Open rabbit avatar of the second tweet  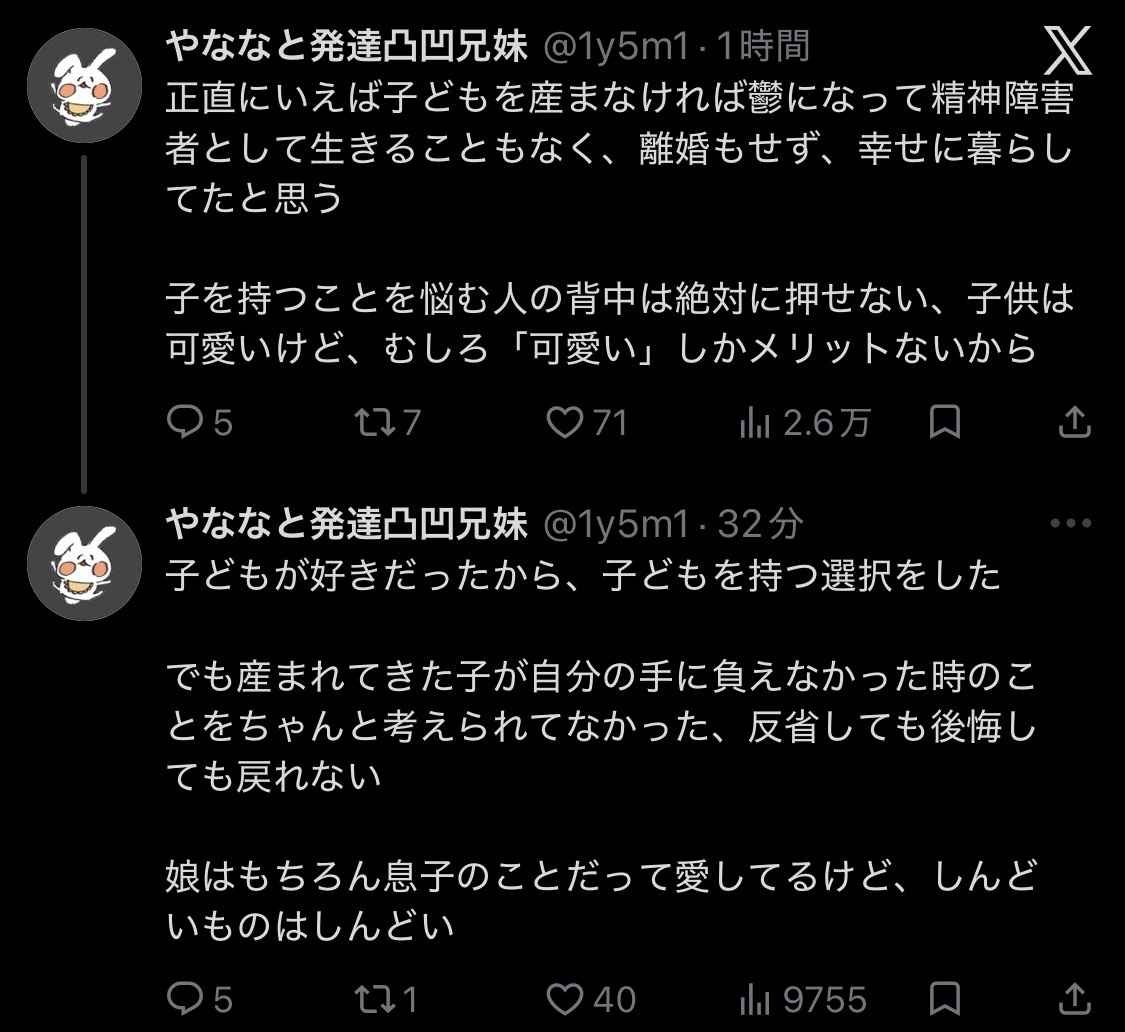pyautogui.click(x=84, y=564)
